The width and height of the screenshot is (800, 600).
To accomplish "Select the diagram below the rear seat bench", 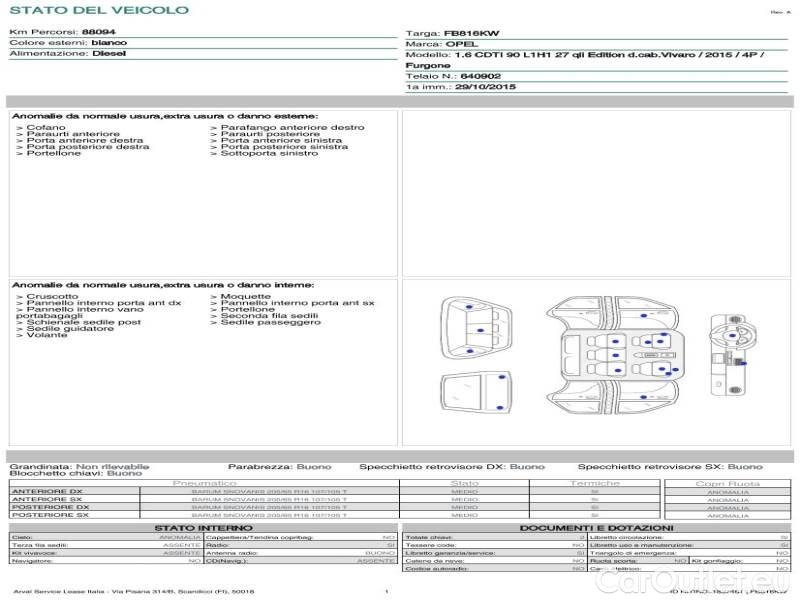I will click(476, 393).
